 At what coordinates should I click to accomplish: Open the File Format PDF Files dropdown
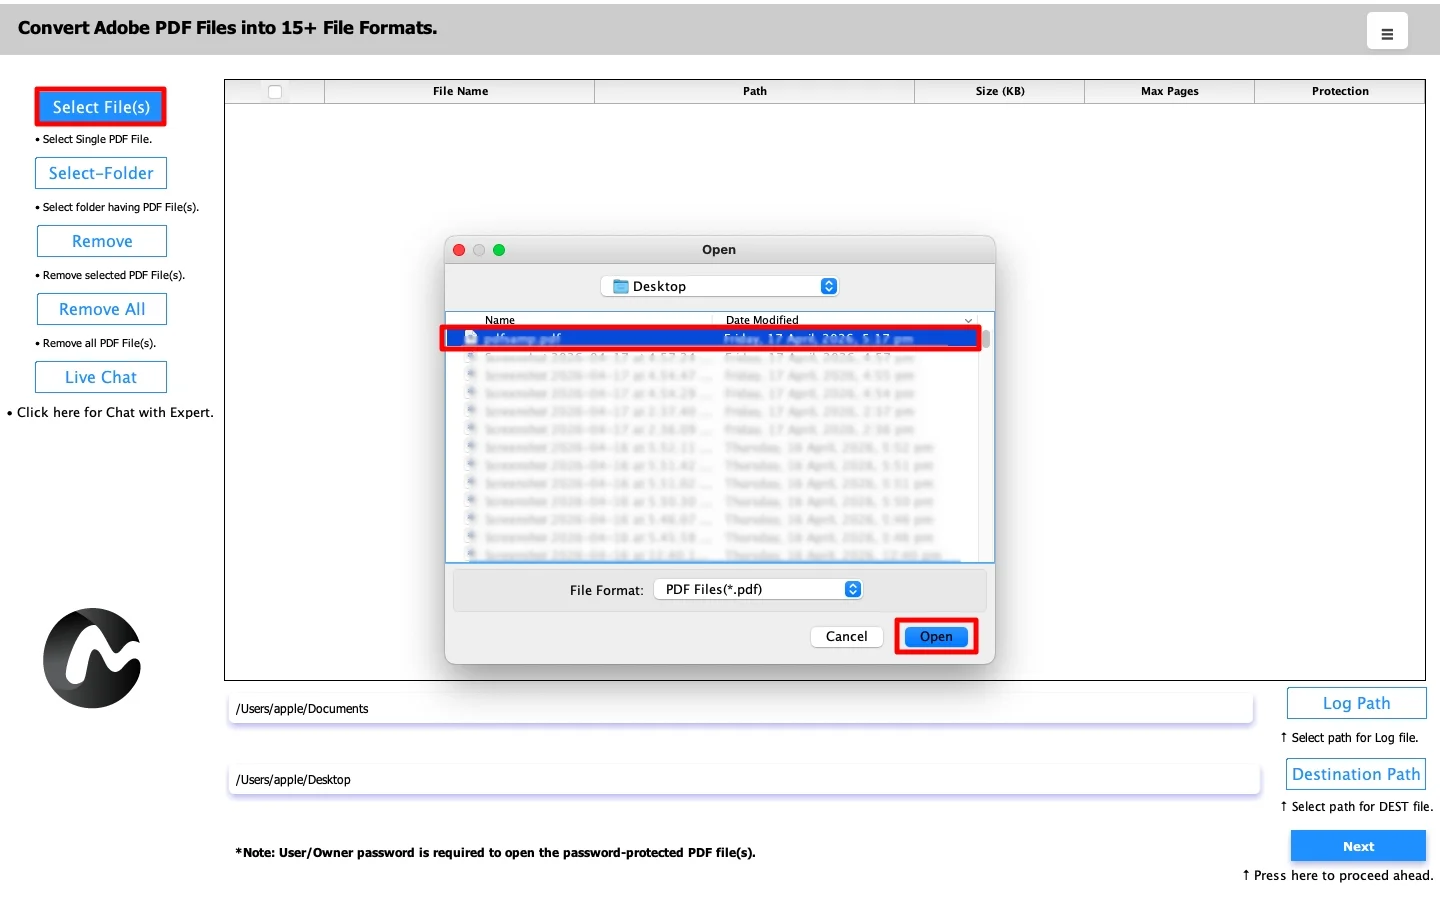pos(758,589)
